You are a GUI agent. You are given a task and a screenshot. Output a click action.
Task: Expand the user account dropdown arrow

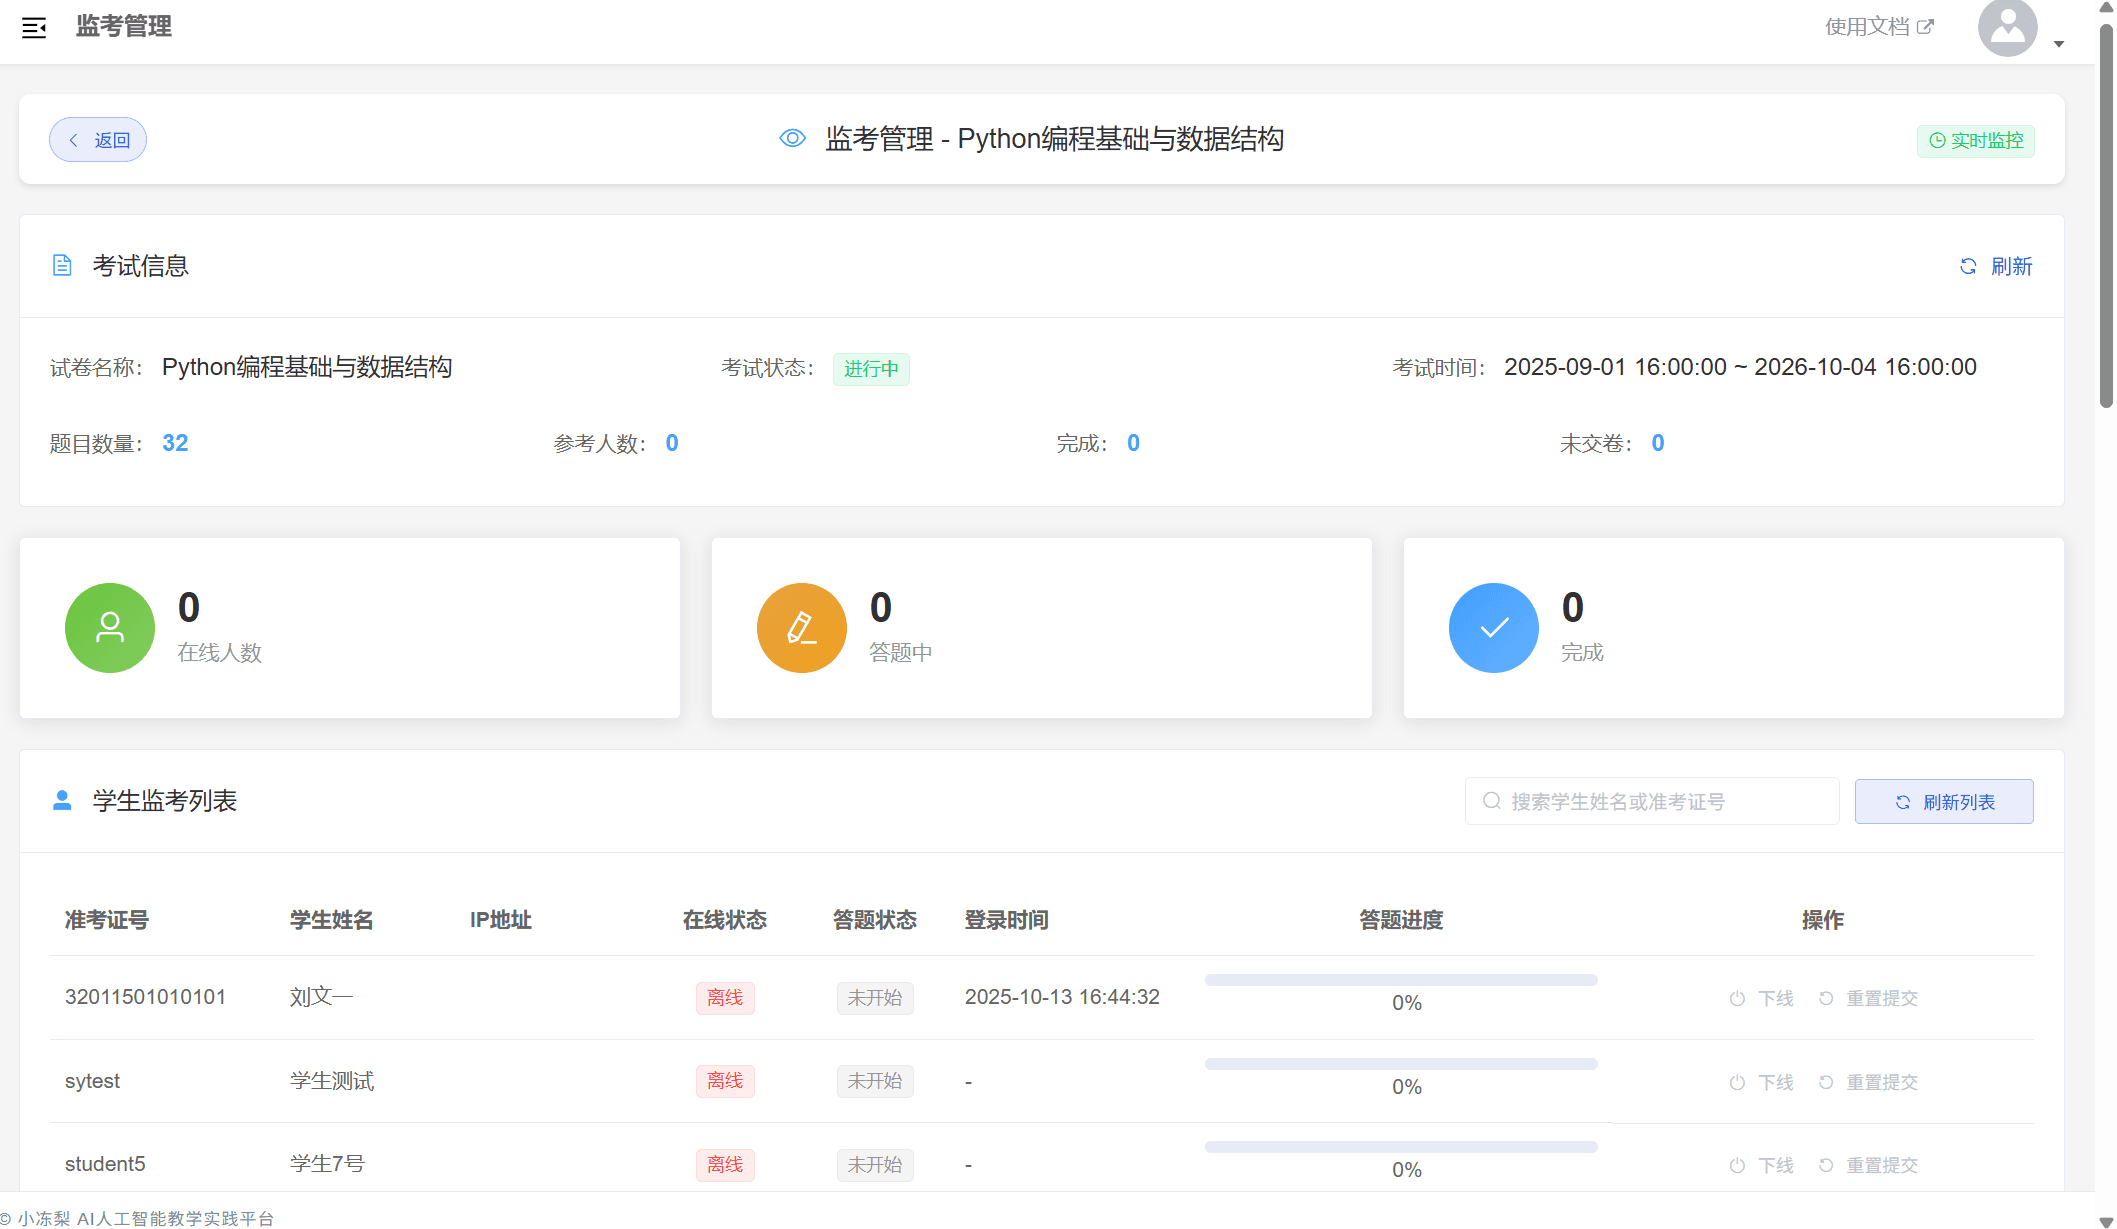point(2059,43)
